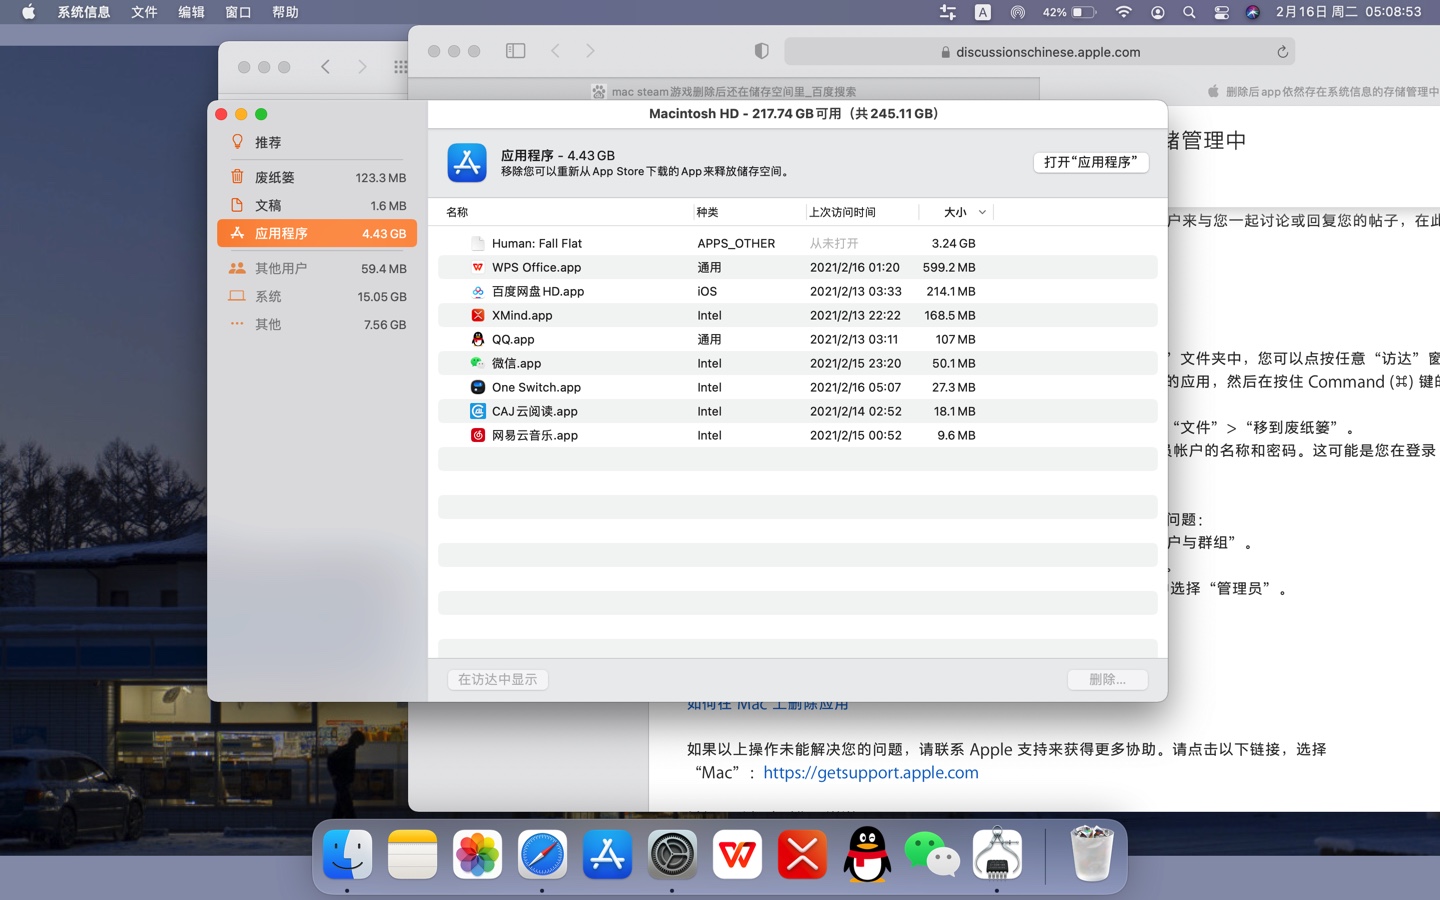1440x900 pixels.
Task: Click the 上次访问时间 column header
Action: point(842,212)
